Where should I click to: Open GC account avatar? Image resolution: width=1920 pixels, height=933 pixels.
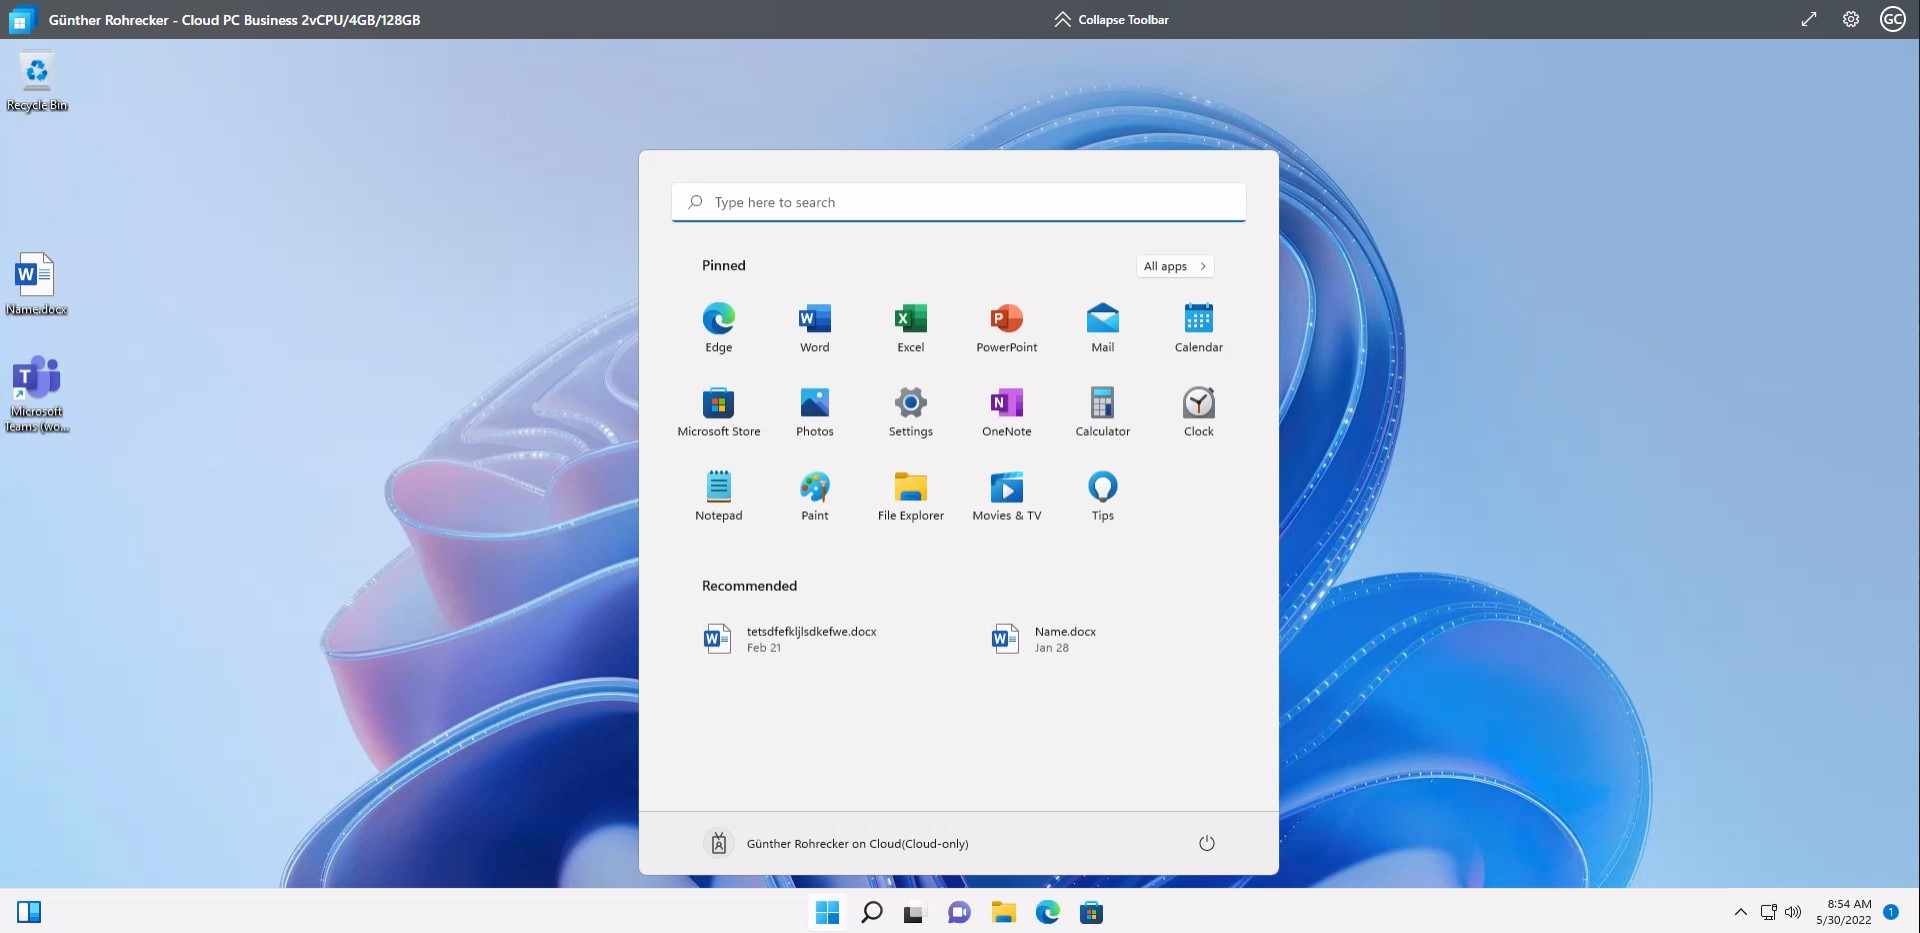coord(1892,19)
